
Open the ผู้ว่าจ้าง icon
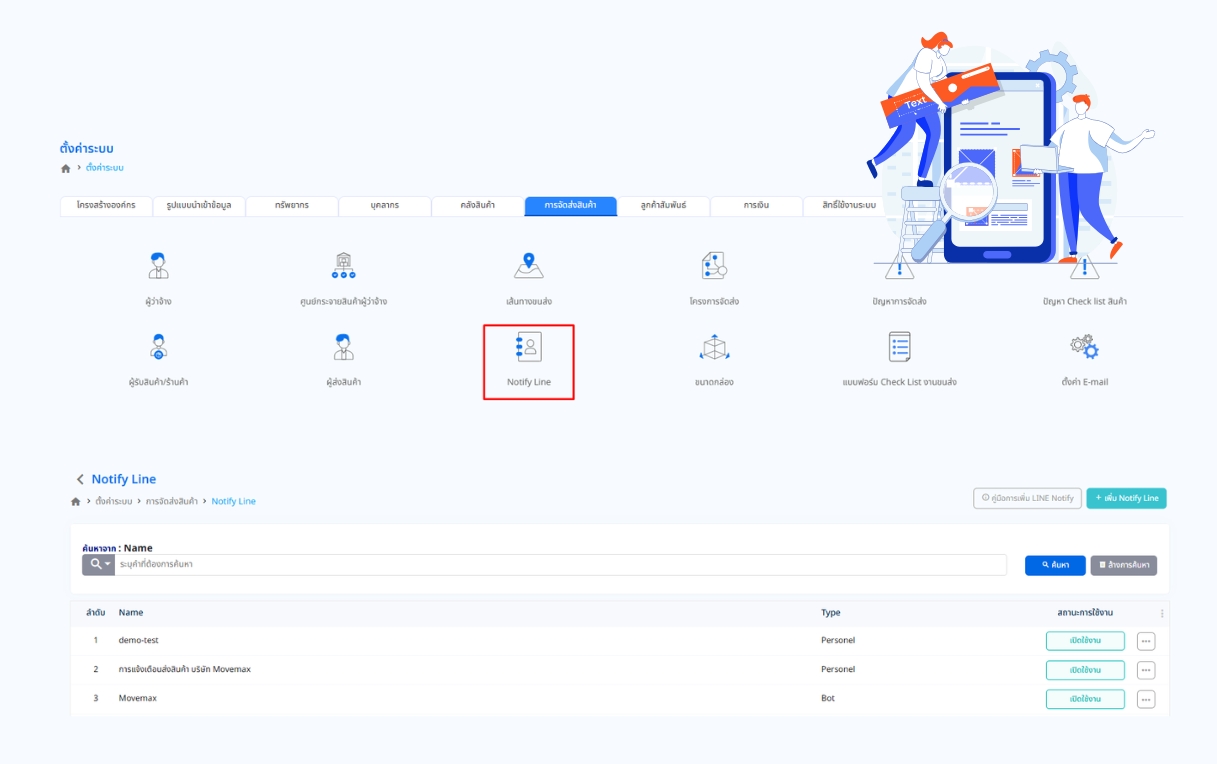point(158,266)
